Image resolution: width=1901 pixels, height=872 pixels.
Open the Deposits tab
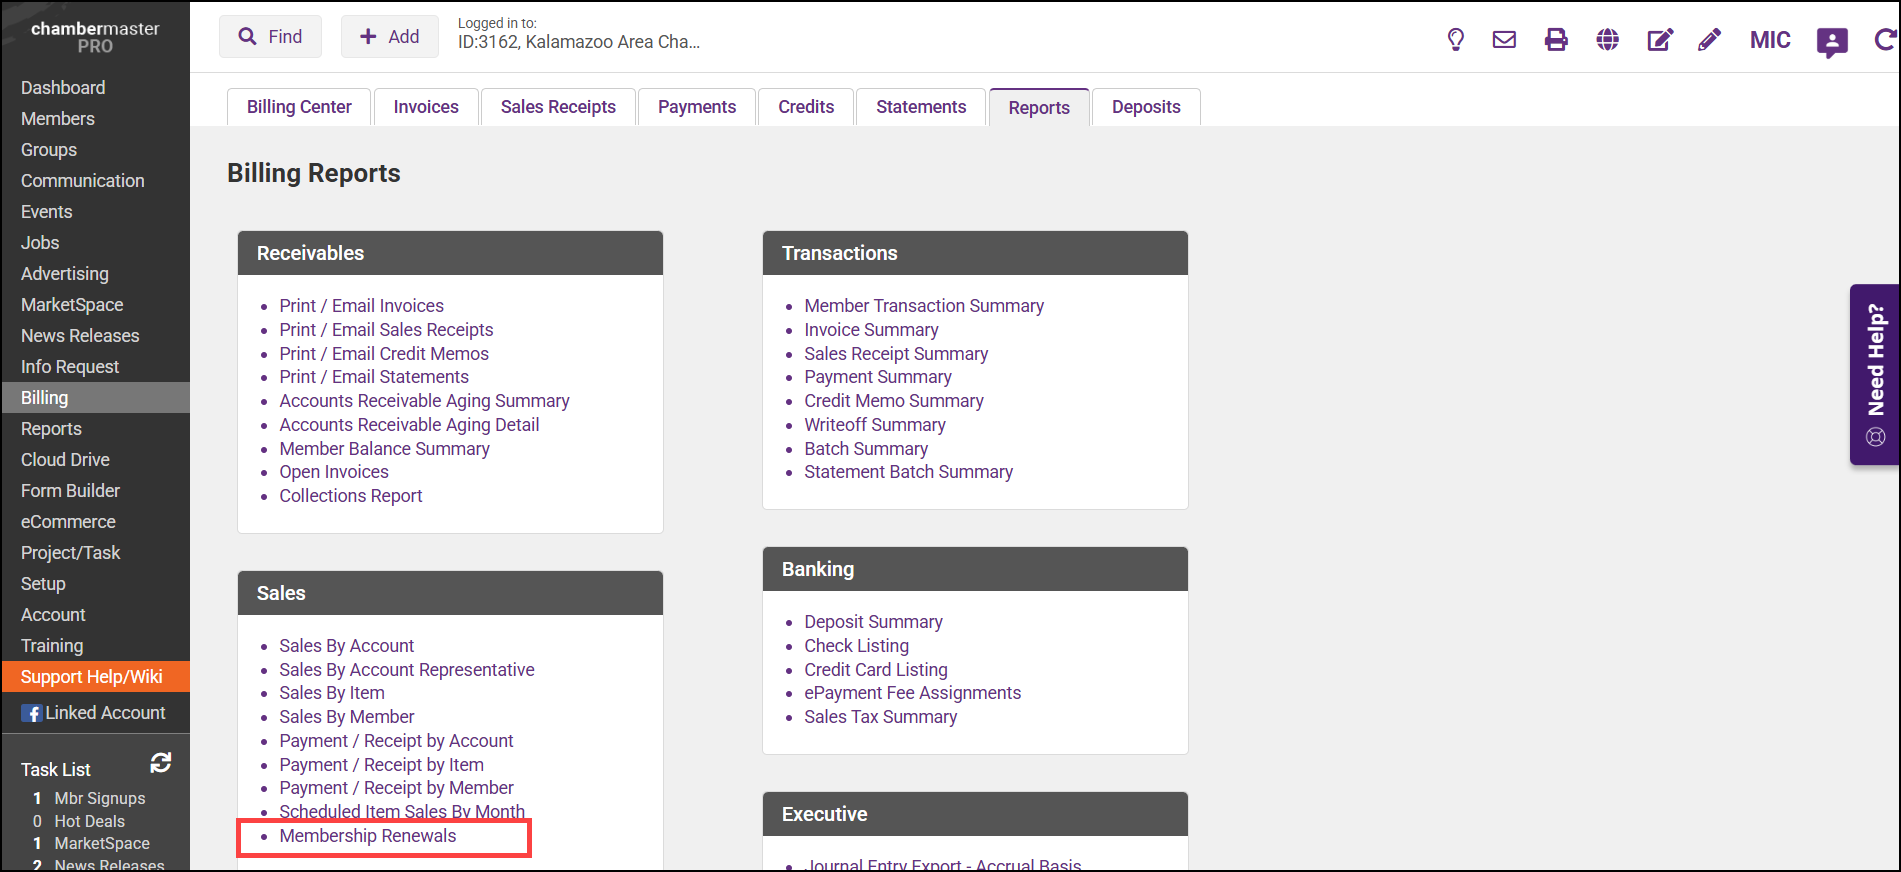tap(1145, 107)
